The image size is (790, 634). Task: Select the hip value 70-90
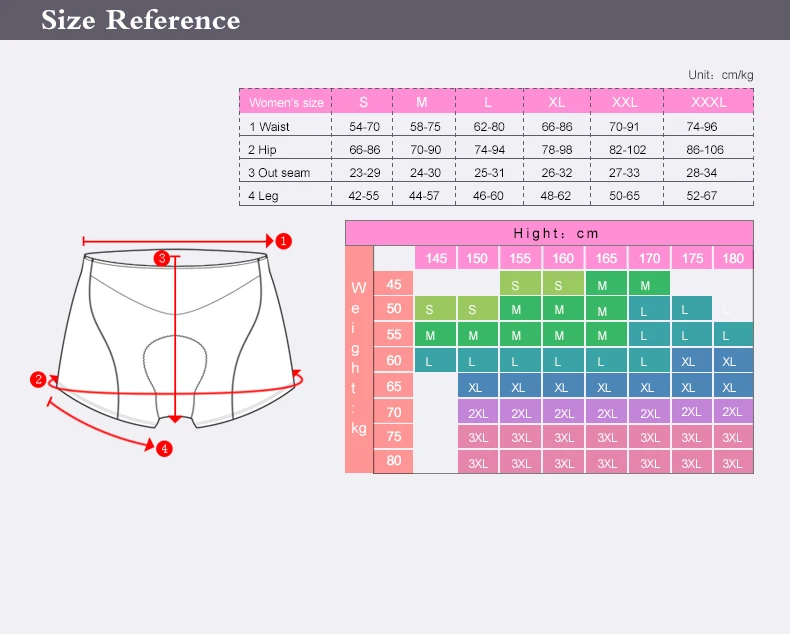[425, 150]
